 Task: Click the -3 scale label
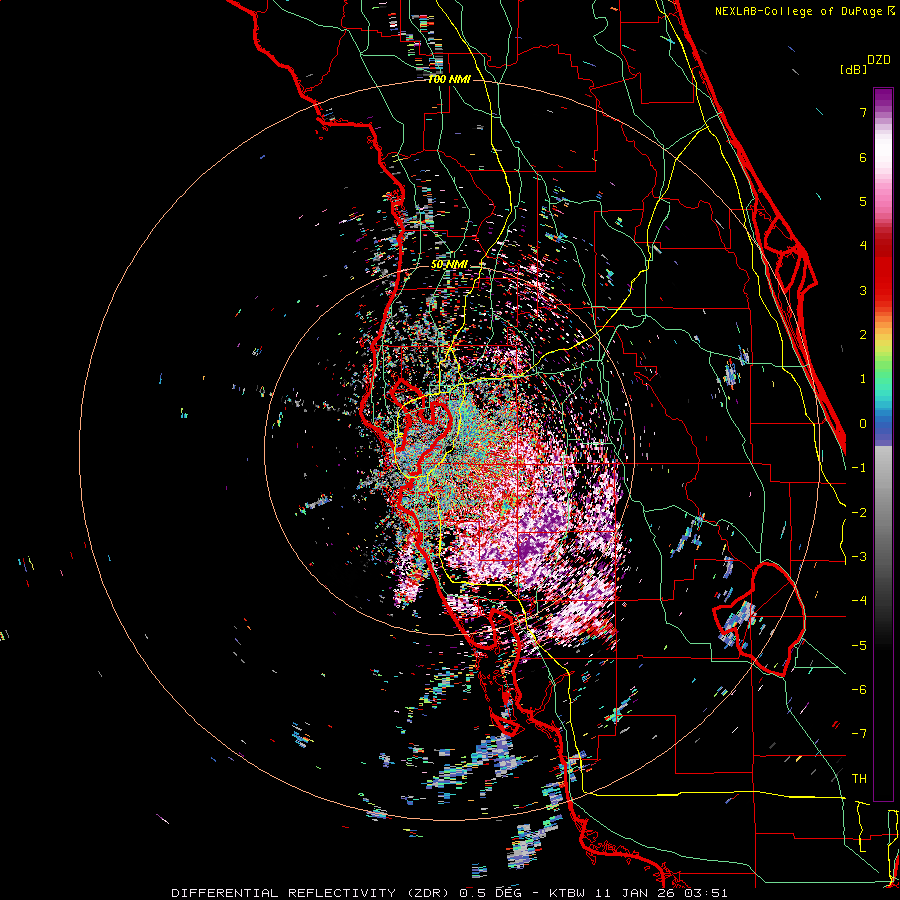point(859,557)
